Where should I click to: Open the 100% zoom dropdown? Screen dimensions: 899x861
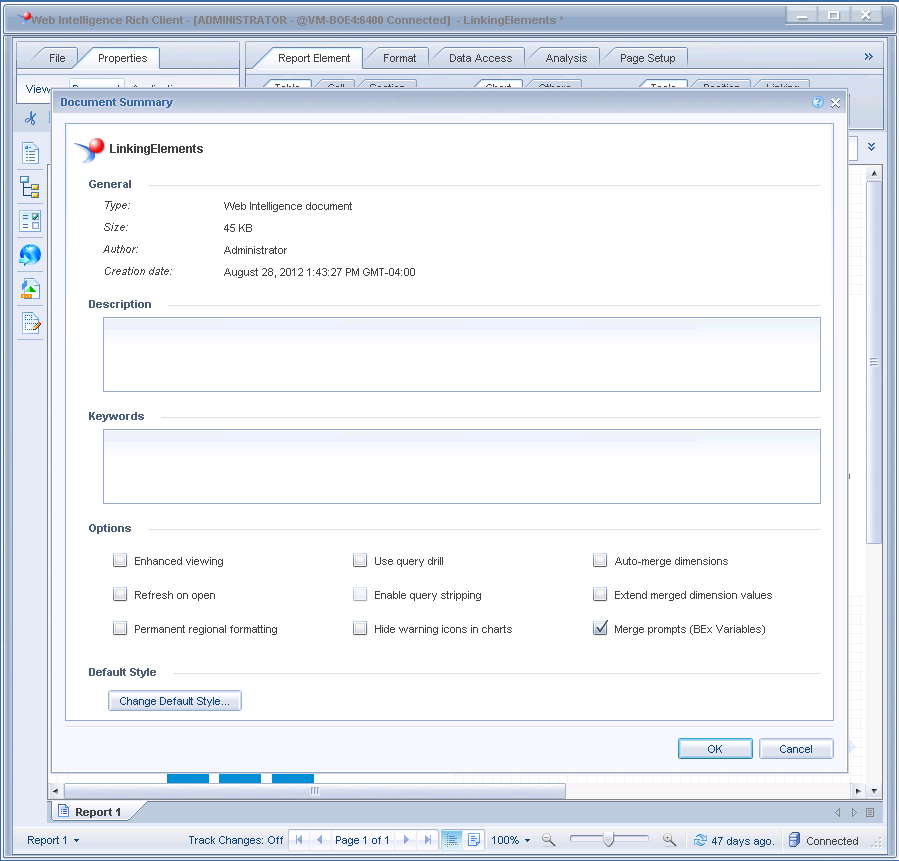[x=511, y=840]
